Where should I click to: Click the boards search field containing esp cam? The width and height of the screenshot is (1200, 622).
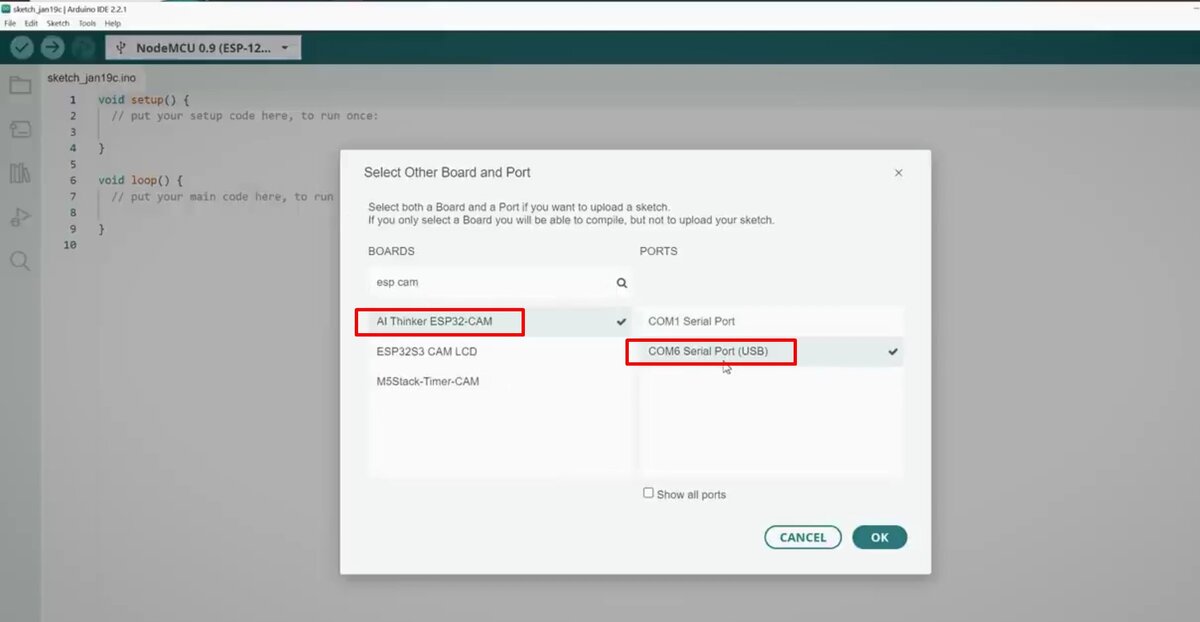point(500,283)
